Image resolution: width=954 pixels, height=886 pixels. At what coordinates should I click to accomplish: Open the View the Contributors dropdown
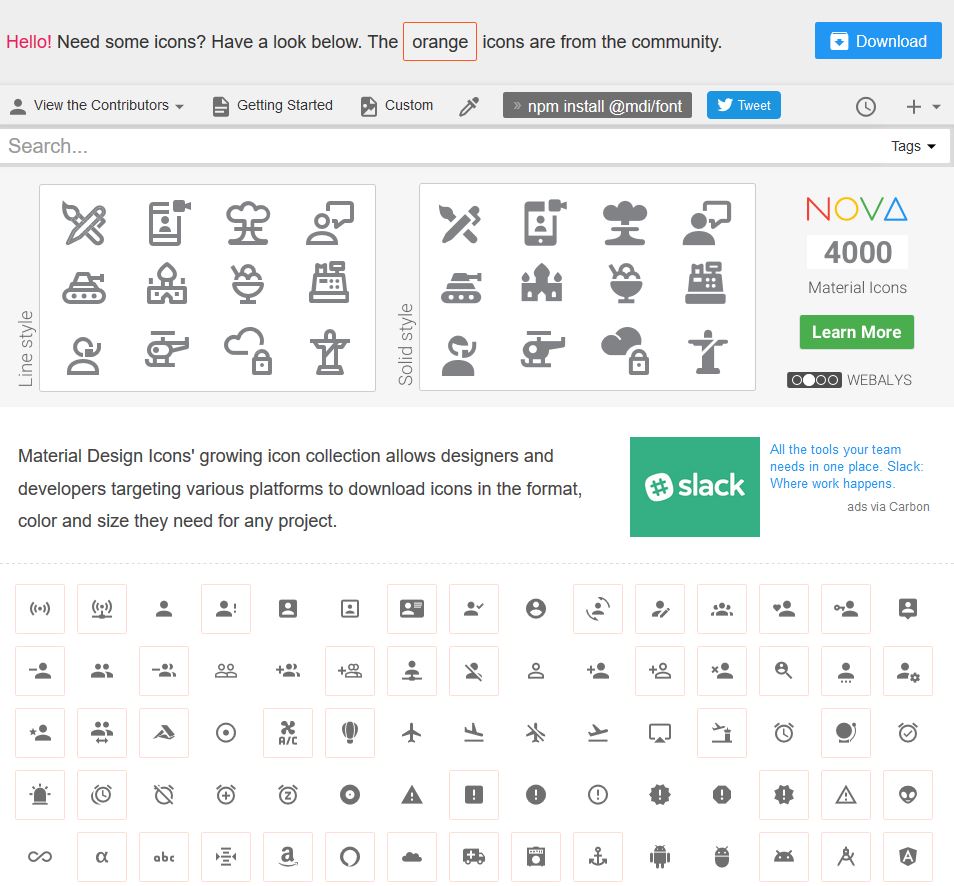point(97,106)
